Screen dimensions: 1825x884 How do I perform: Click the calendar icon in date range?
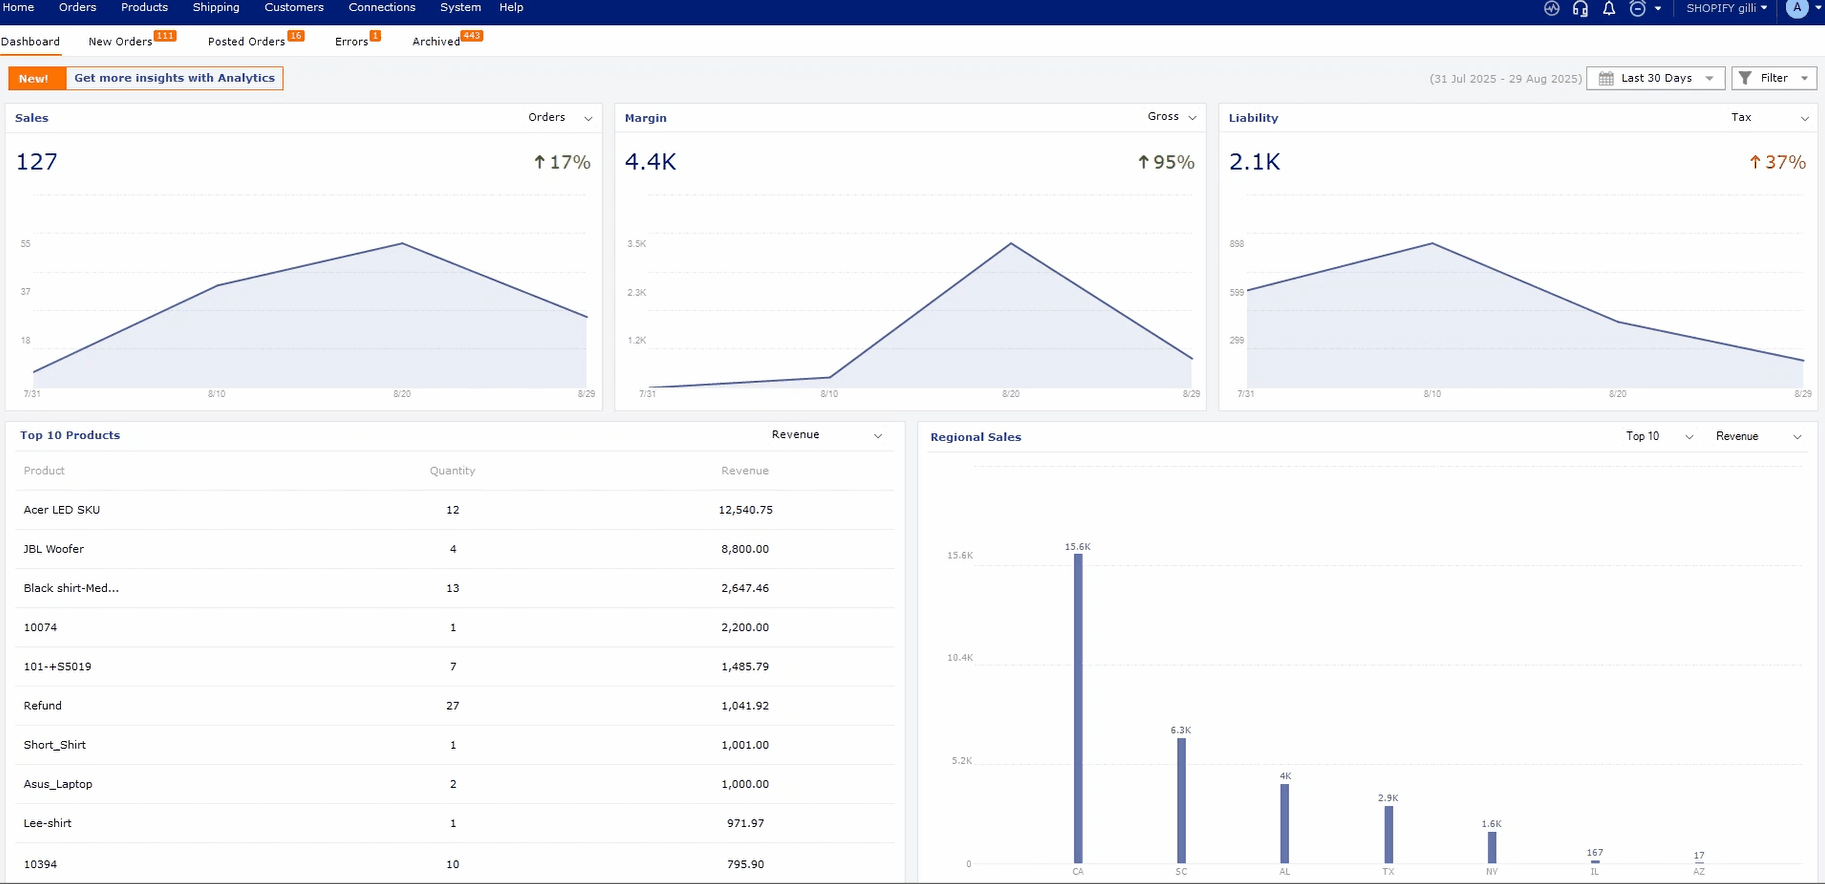1606,78
